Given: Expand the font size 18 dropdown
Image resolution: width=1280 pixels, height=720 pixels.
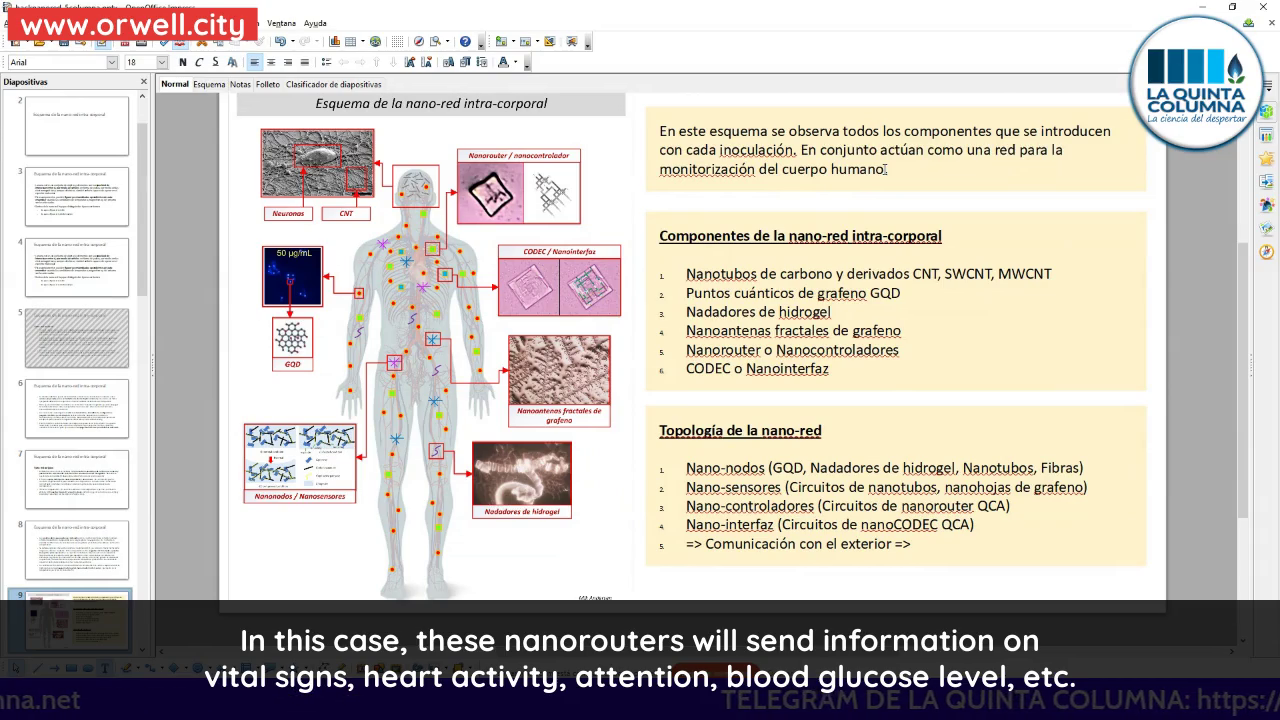Looking at the screenshot, I should 162,62.
